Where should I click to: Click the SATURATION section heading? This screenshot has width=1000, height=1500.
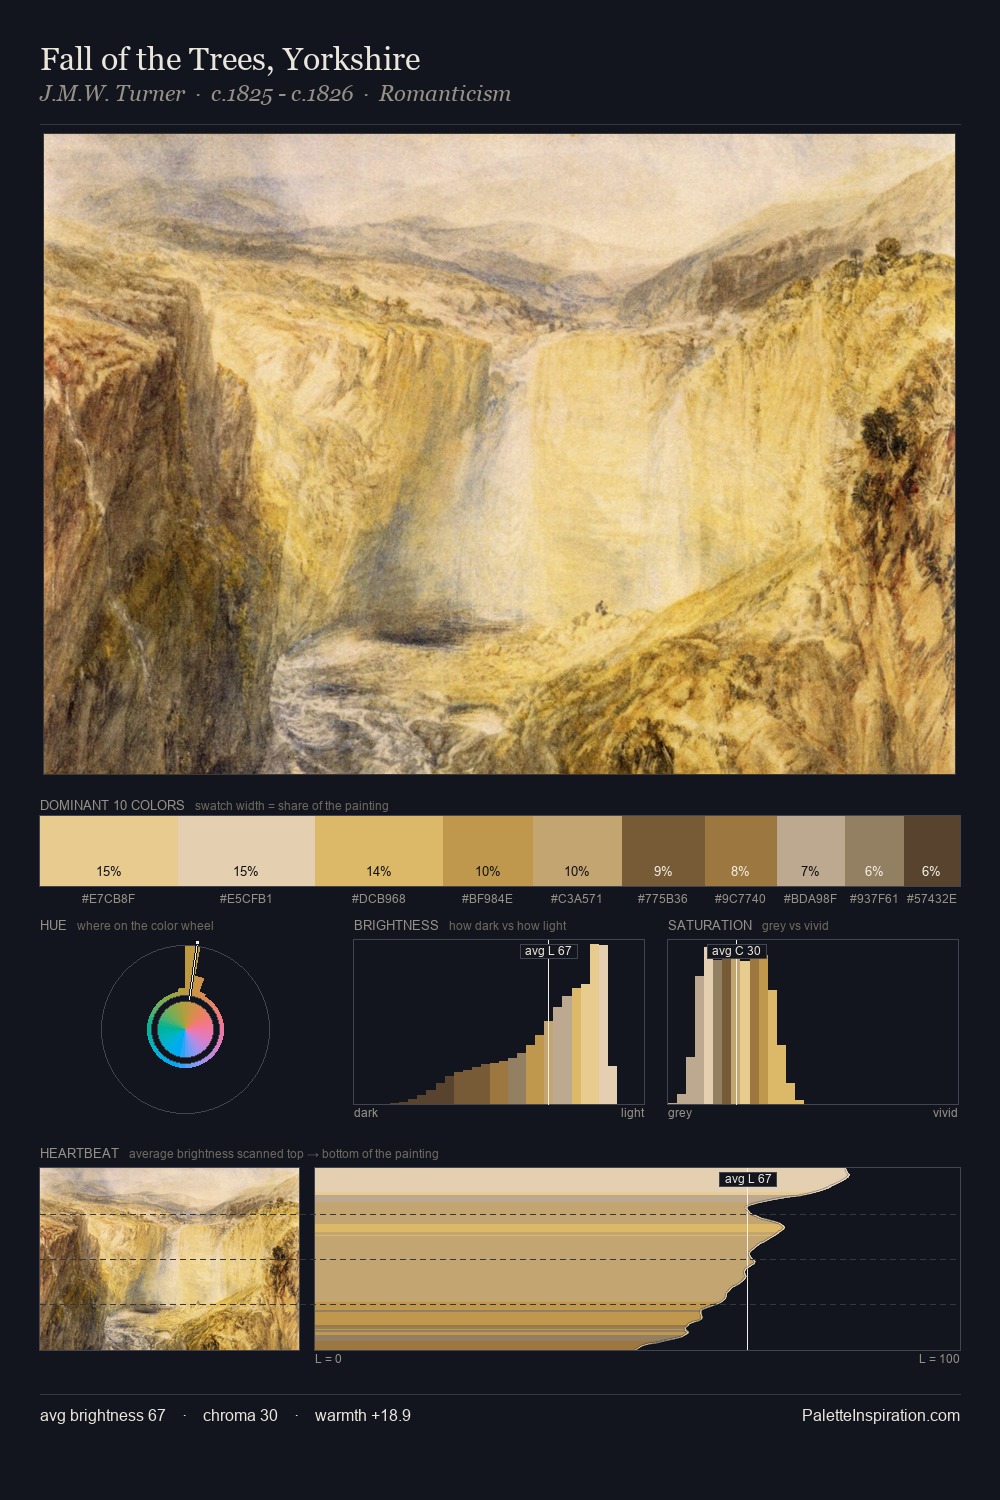click(x=710, y=925)
